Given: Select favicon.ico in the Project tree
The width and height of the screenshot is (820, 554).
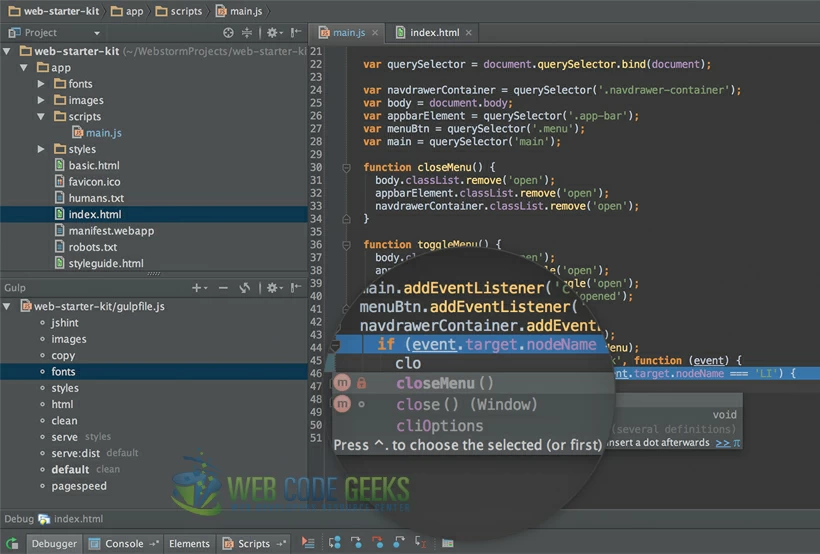Looking at the screenshot, I should coord(88,182).
